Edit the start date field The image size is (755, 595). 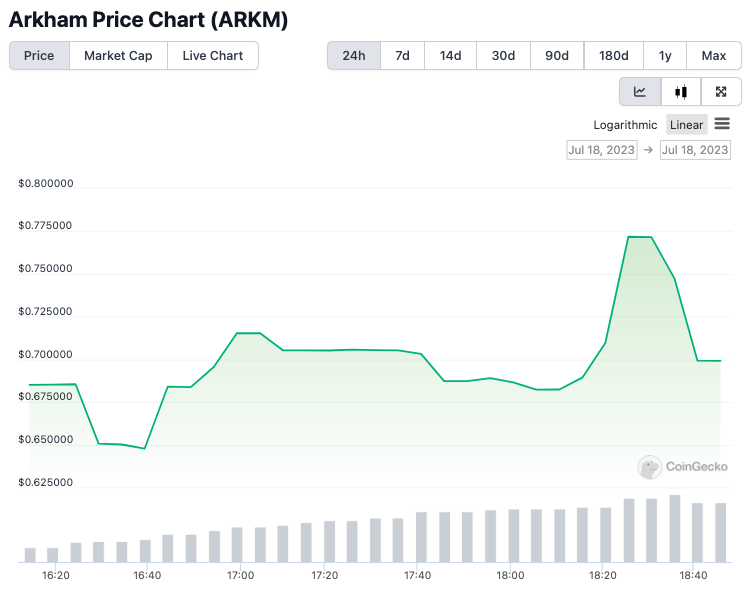(601, 150)
